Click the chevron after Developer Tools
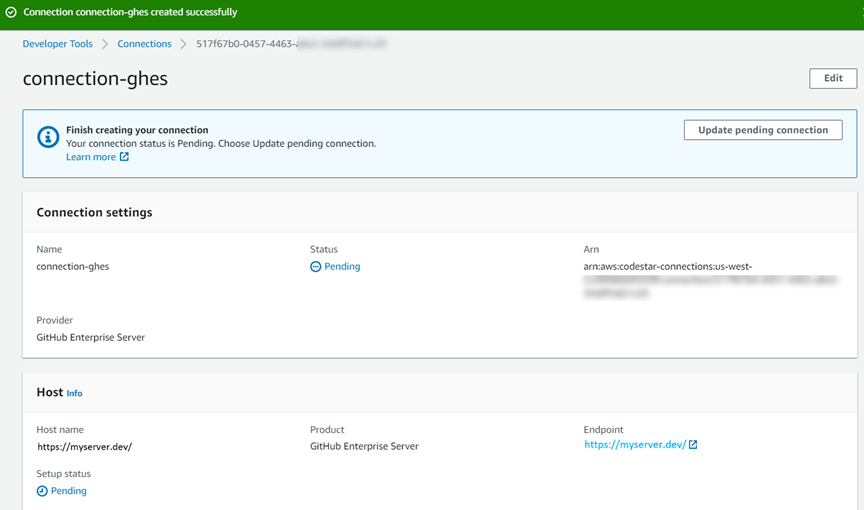The height and width of the screenshot is (510, 864). click(x=105, y=44)
